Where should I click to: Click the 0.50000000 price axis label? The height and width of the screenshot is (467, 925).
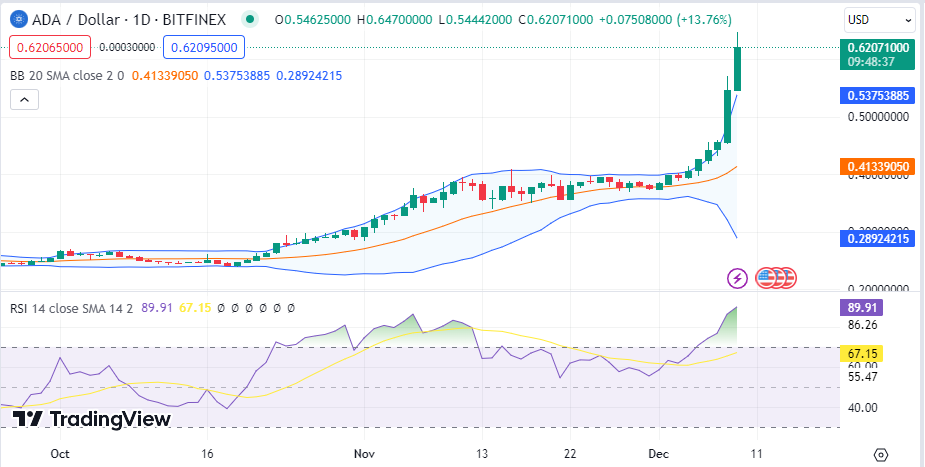[878, 117]
